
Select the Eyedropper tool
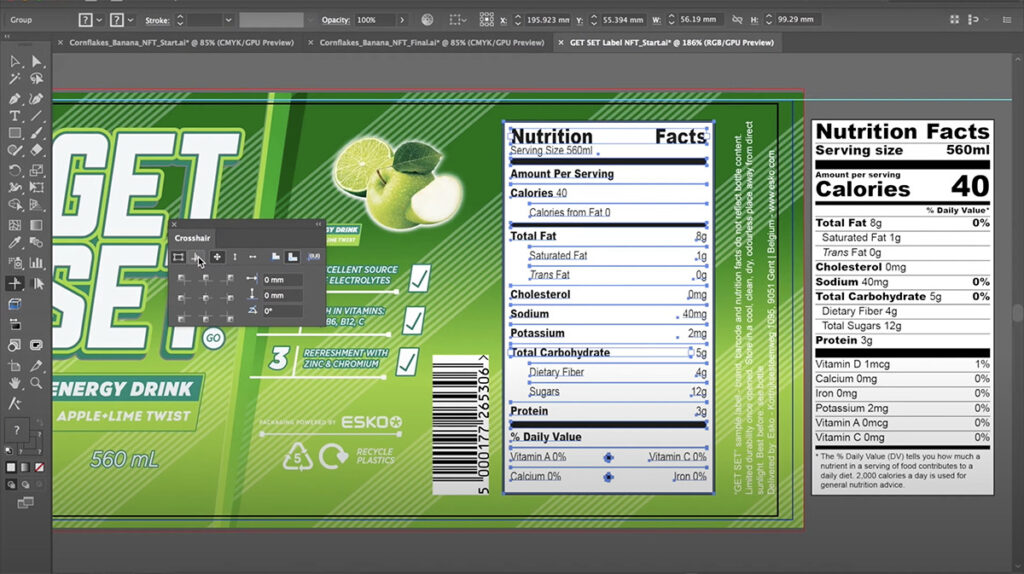click(x=14, y=243)
